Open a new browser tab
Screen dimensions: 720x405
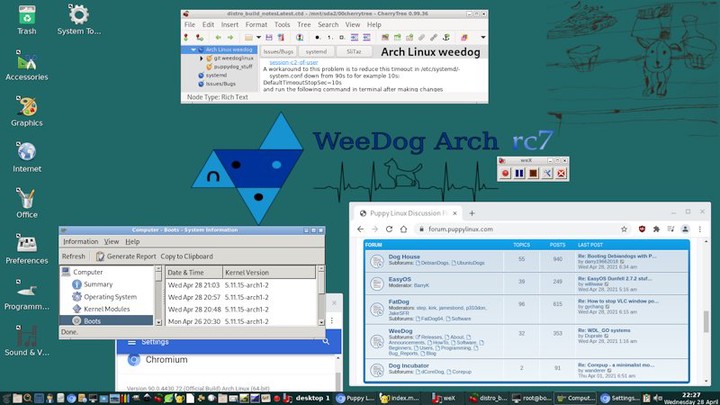coord(472,213)
